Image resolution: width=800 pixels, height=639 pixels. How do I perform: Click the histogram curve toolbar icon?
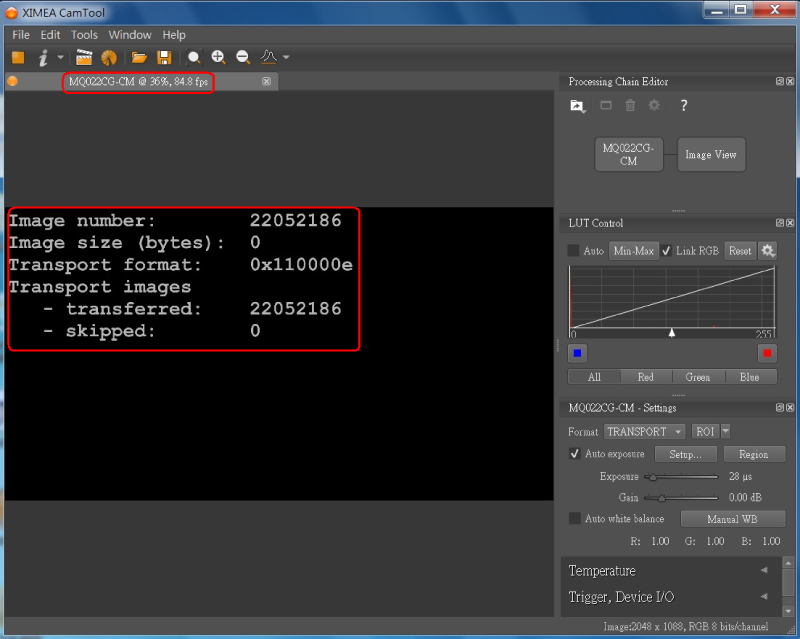pyautogui.click(x=268, y=57)
